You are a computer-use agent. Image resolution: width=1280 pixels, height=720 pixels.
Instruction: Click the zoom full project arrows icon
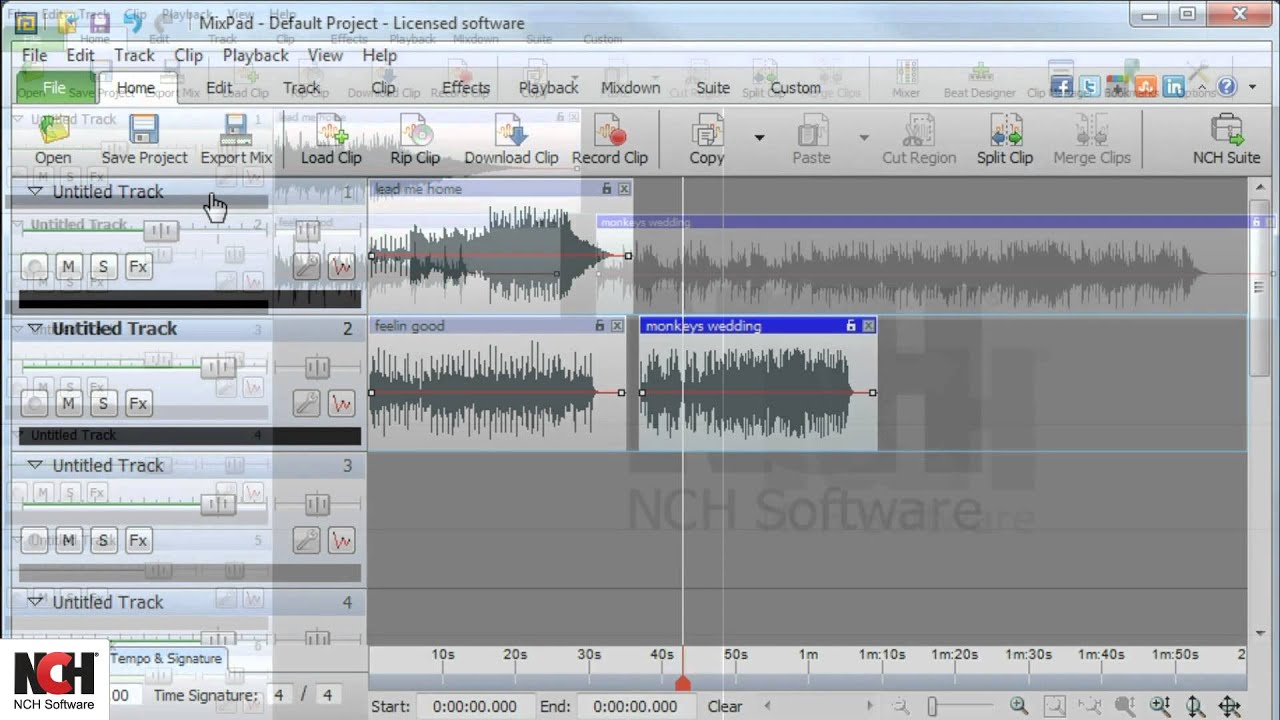tap(1230, 706)
